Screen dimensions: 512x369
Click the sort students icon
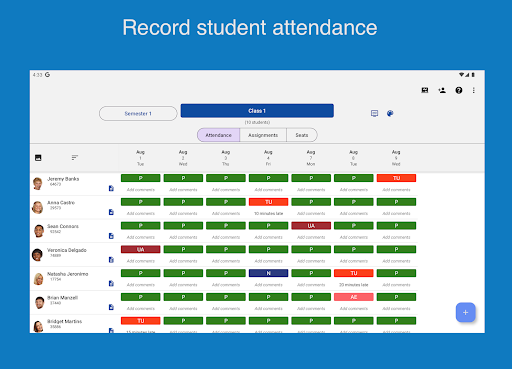click(75, 157)
